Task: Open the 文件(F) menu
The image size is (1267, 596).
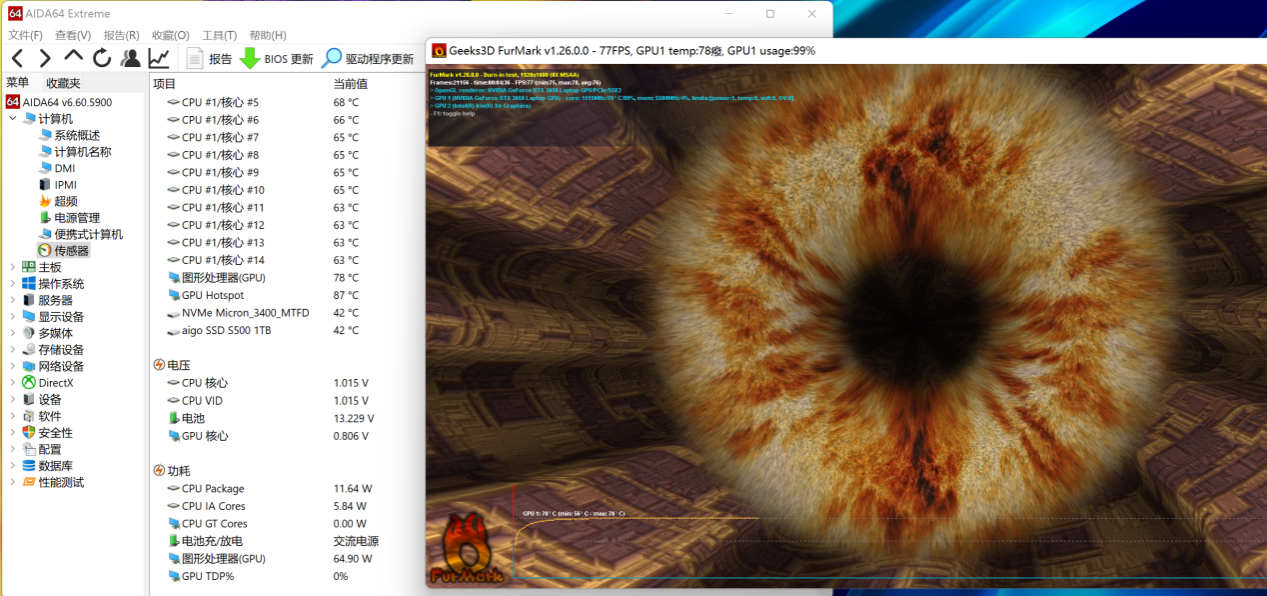Action: tap(25, 35)
